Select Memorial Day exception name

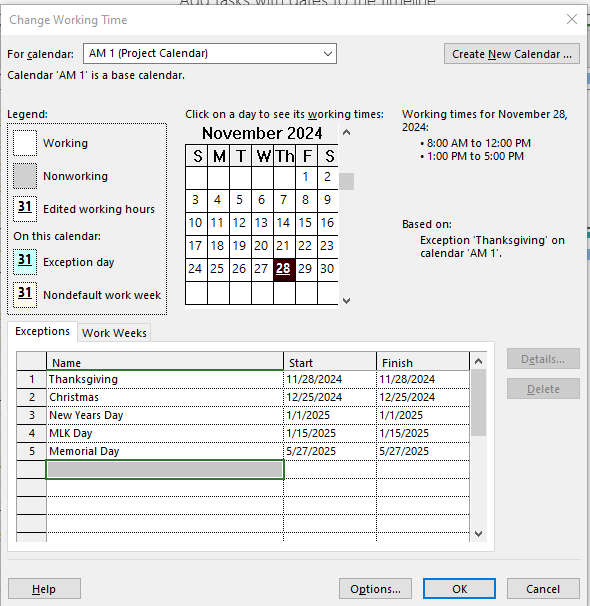click(165, 451)
